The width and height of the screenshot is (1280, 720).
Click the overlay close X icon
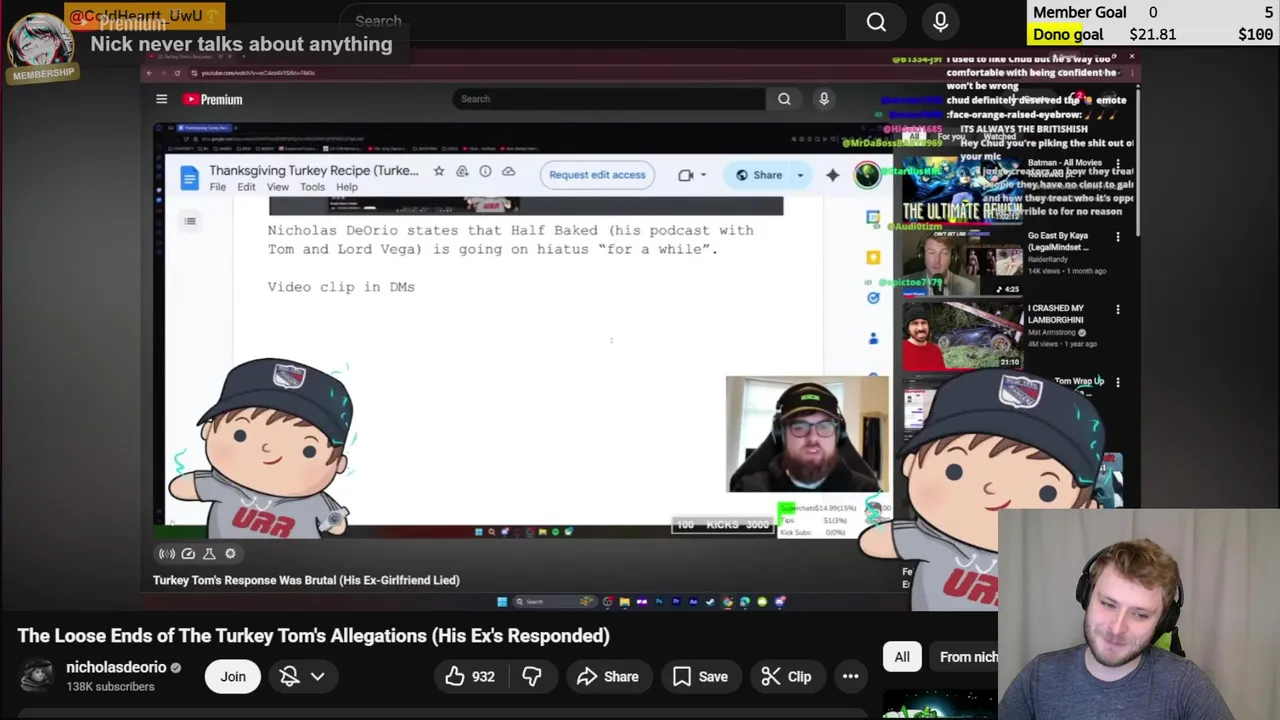(x=1131, y=57)
